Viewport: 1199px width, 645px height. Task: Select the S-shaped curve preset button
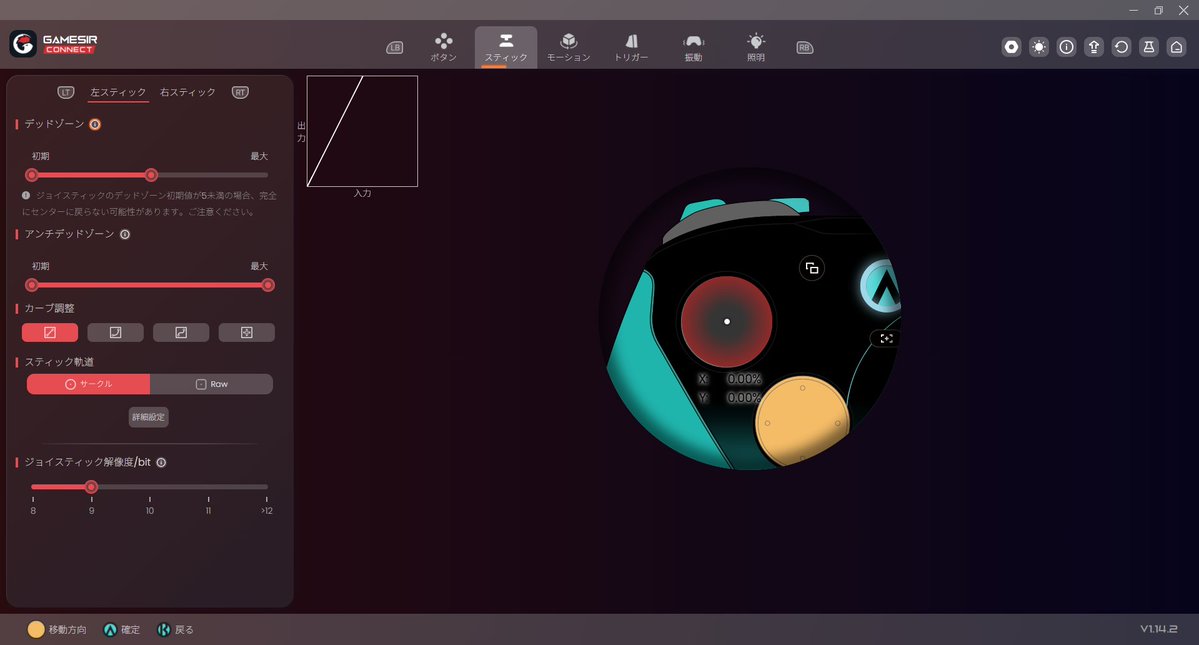click(181, 332)
